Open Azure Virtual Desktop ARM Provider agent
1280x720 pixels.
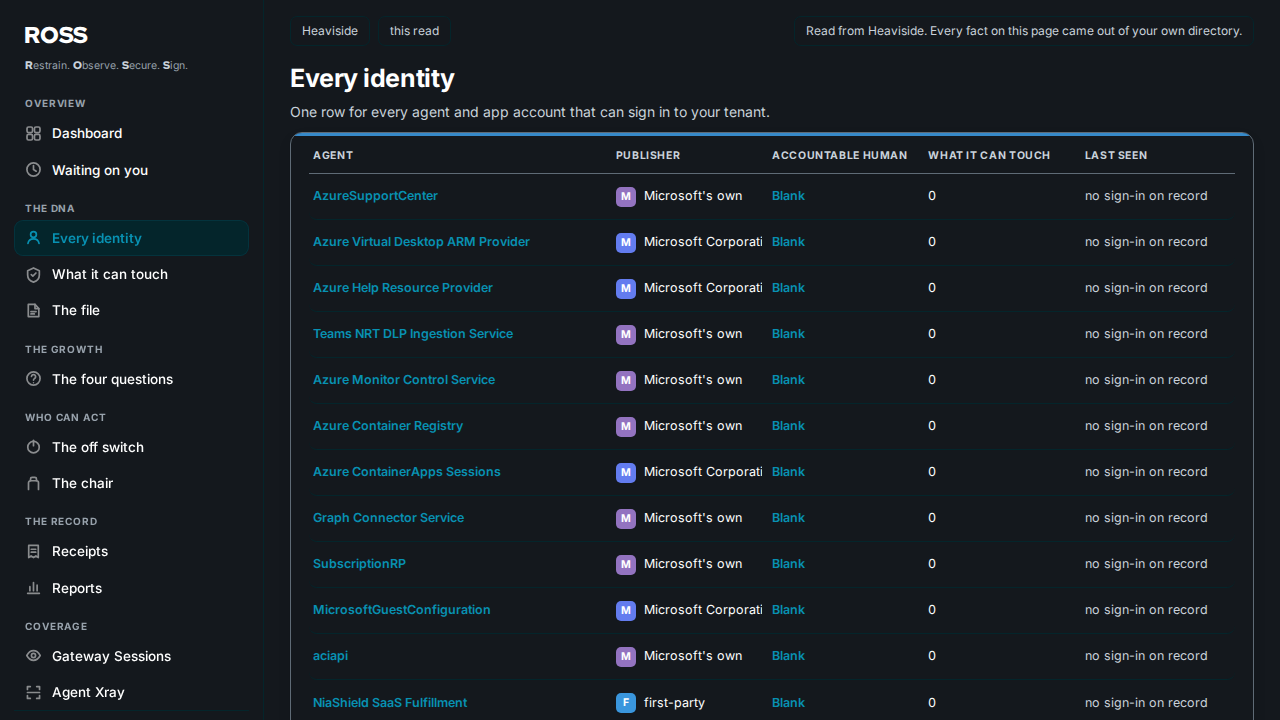pyautogui.click(x=421, y=242)
